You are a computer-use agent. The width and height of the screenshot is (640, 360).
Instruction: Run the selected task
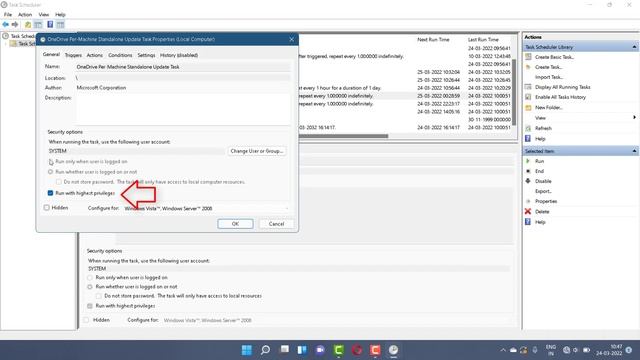pyautogui.click(x=539, y=161)
